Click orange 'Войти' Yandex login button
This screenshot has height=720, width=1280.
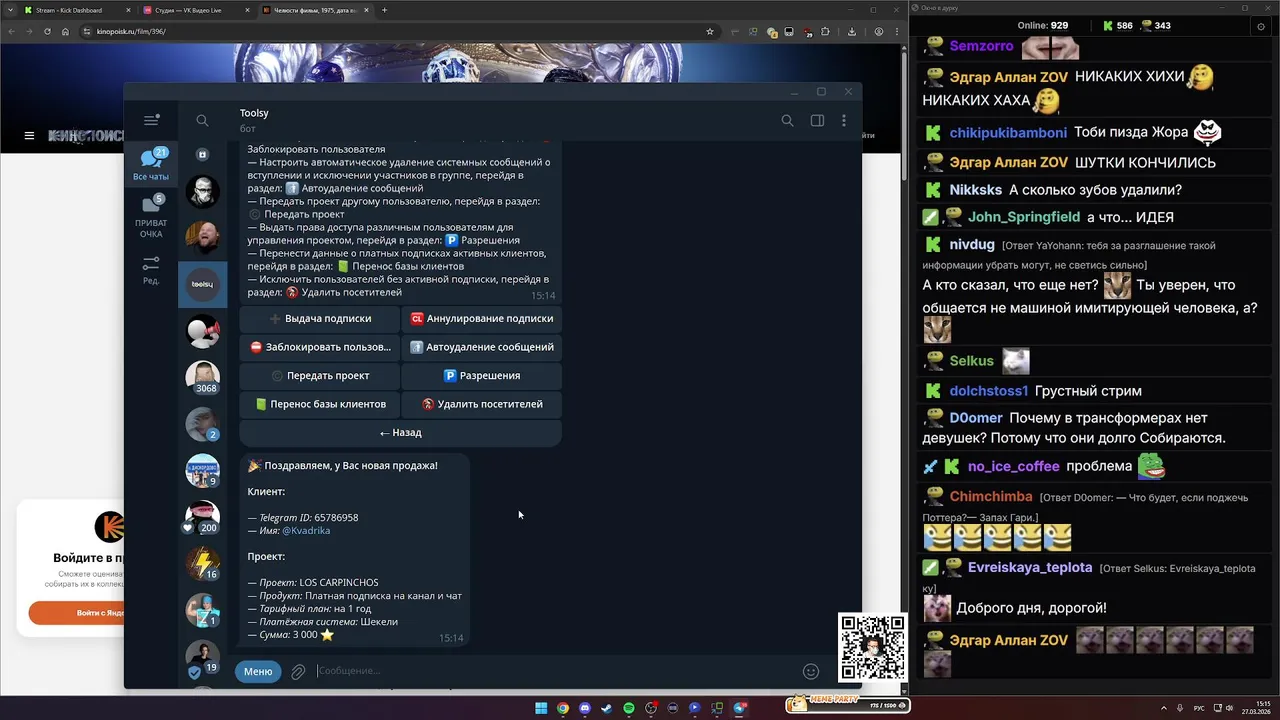76,612
